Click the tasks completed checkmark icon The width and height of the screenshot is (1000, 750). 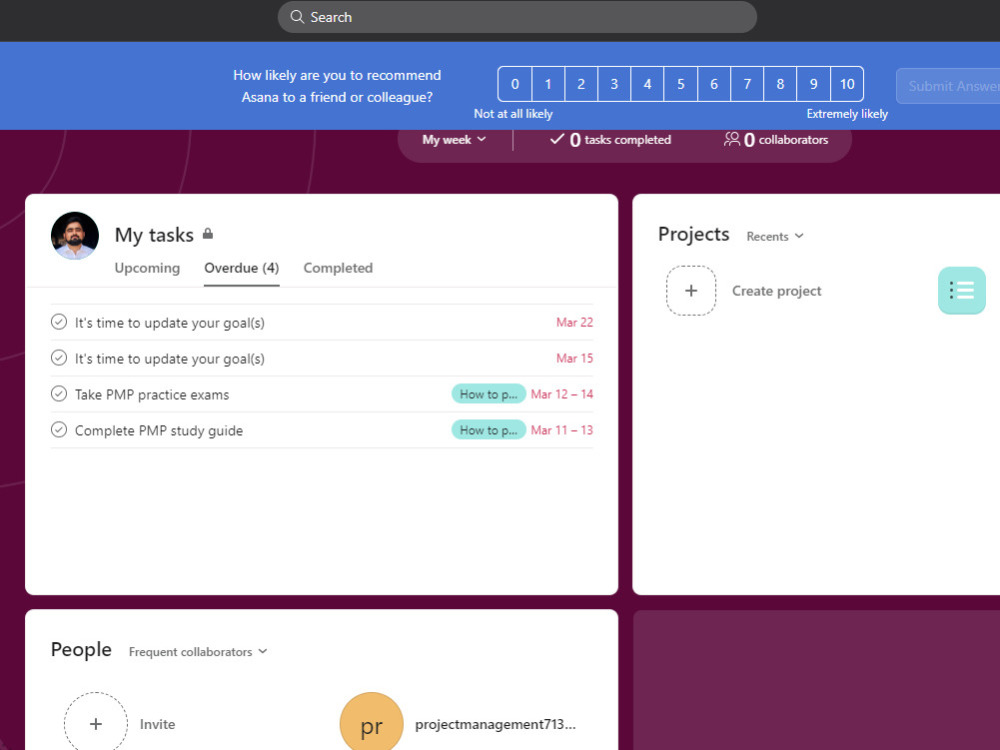557,139
